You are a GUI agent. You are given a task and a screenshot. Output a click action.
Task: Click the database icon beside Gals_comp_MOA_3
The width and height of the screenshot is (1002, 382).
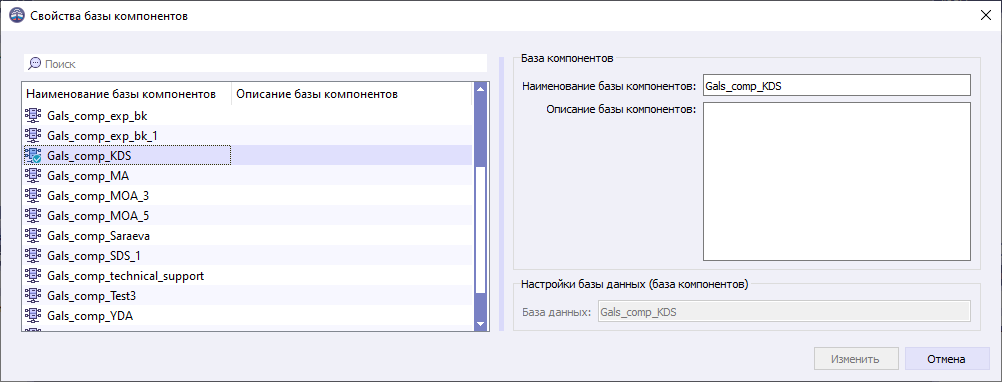[x=33, y=195]
